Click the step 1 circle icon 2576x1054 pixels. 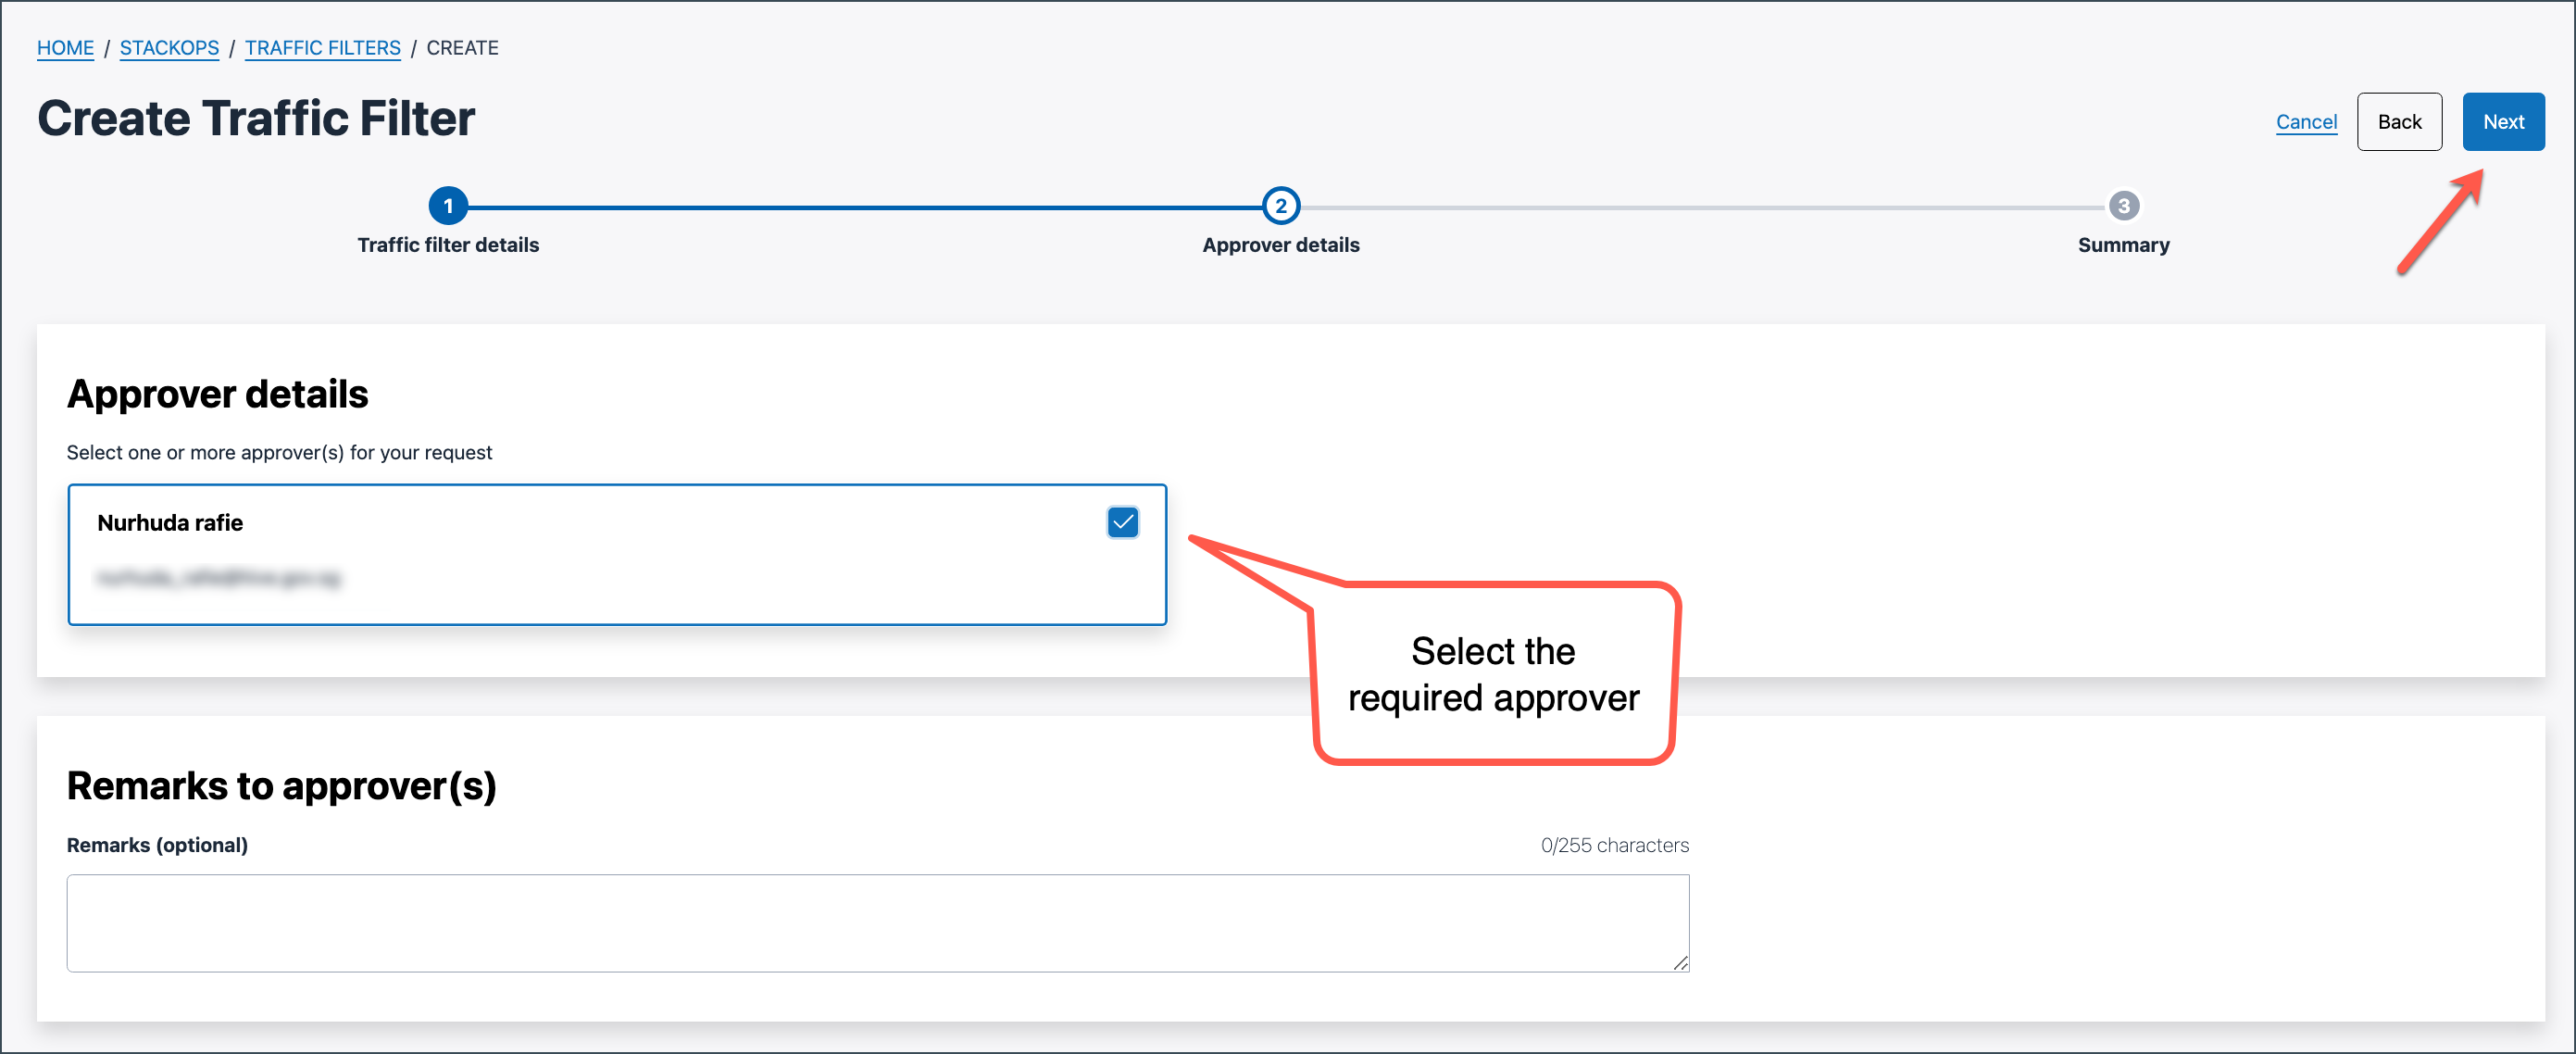448,206
